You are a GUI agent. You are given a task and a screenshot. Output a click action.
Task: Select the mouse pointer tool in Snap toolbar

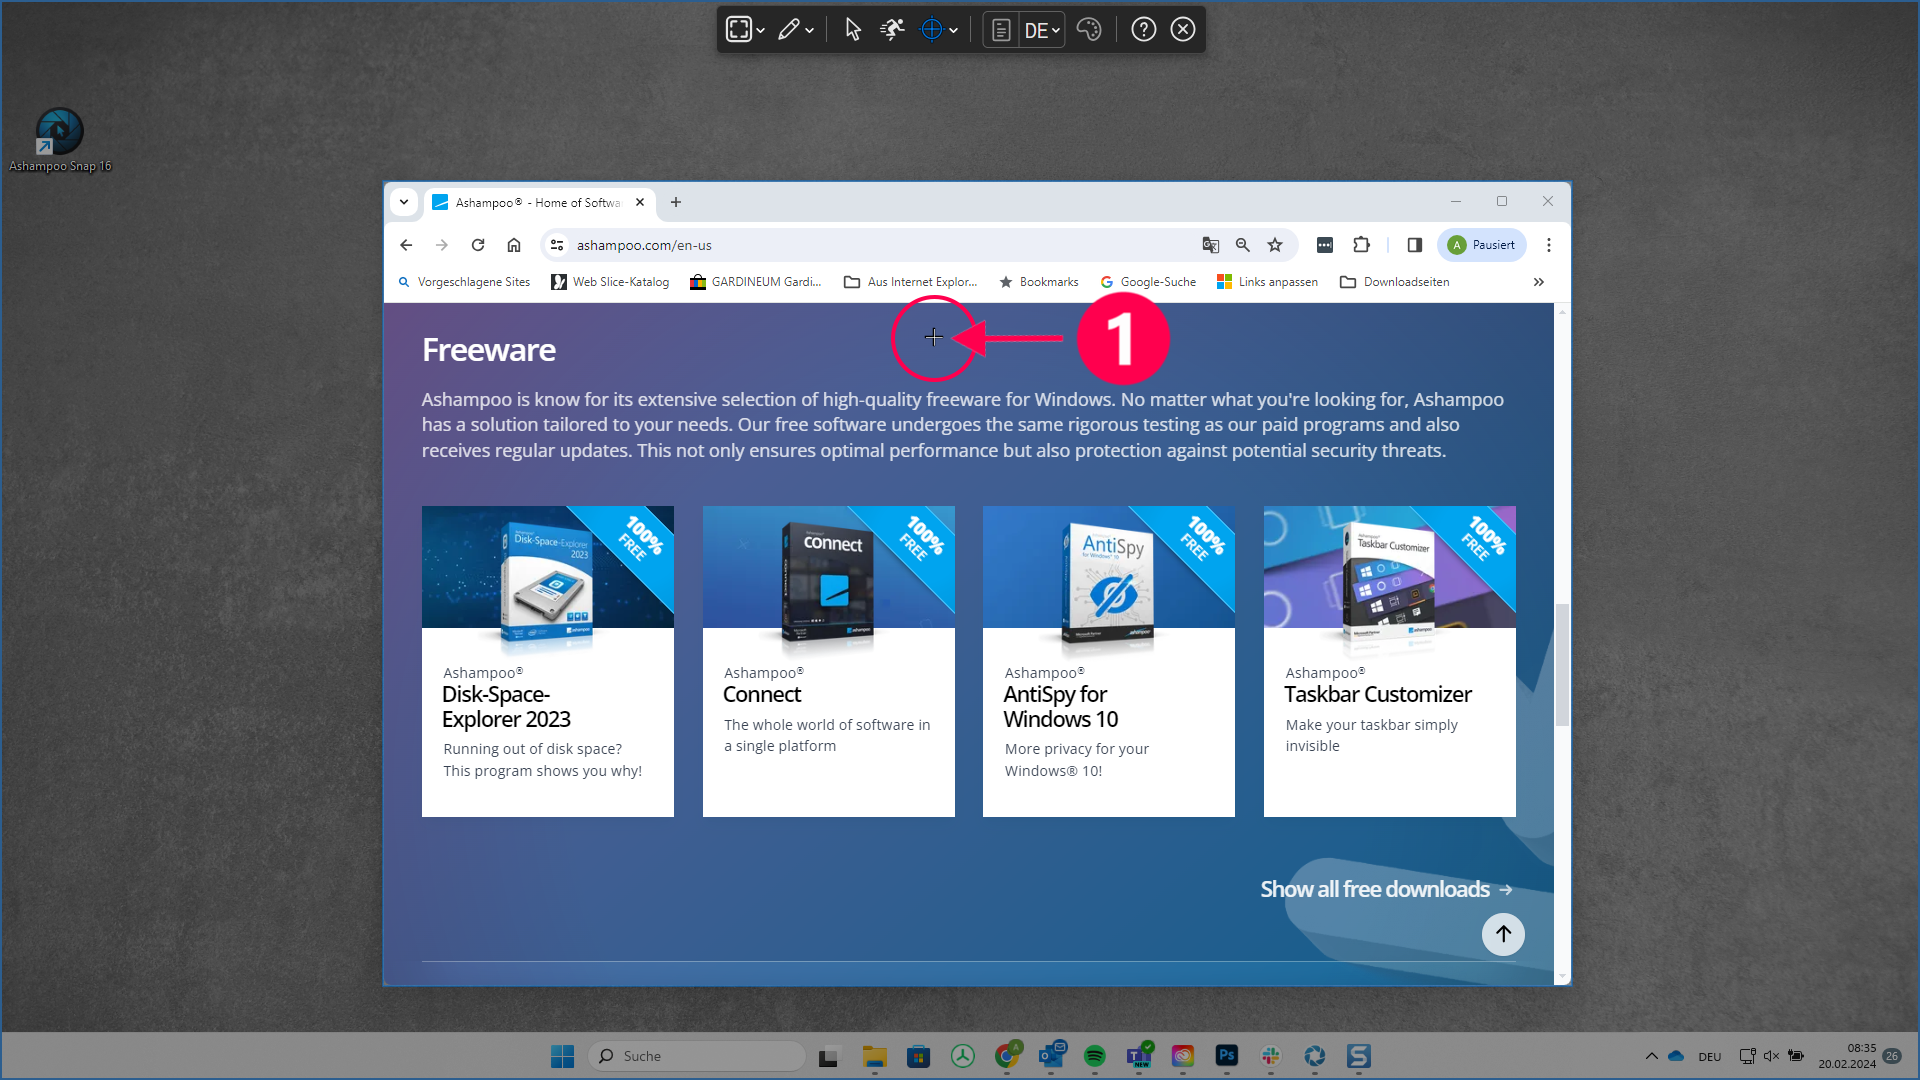pos(852,29)
